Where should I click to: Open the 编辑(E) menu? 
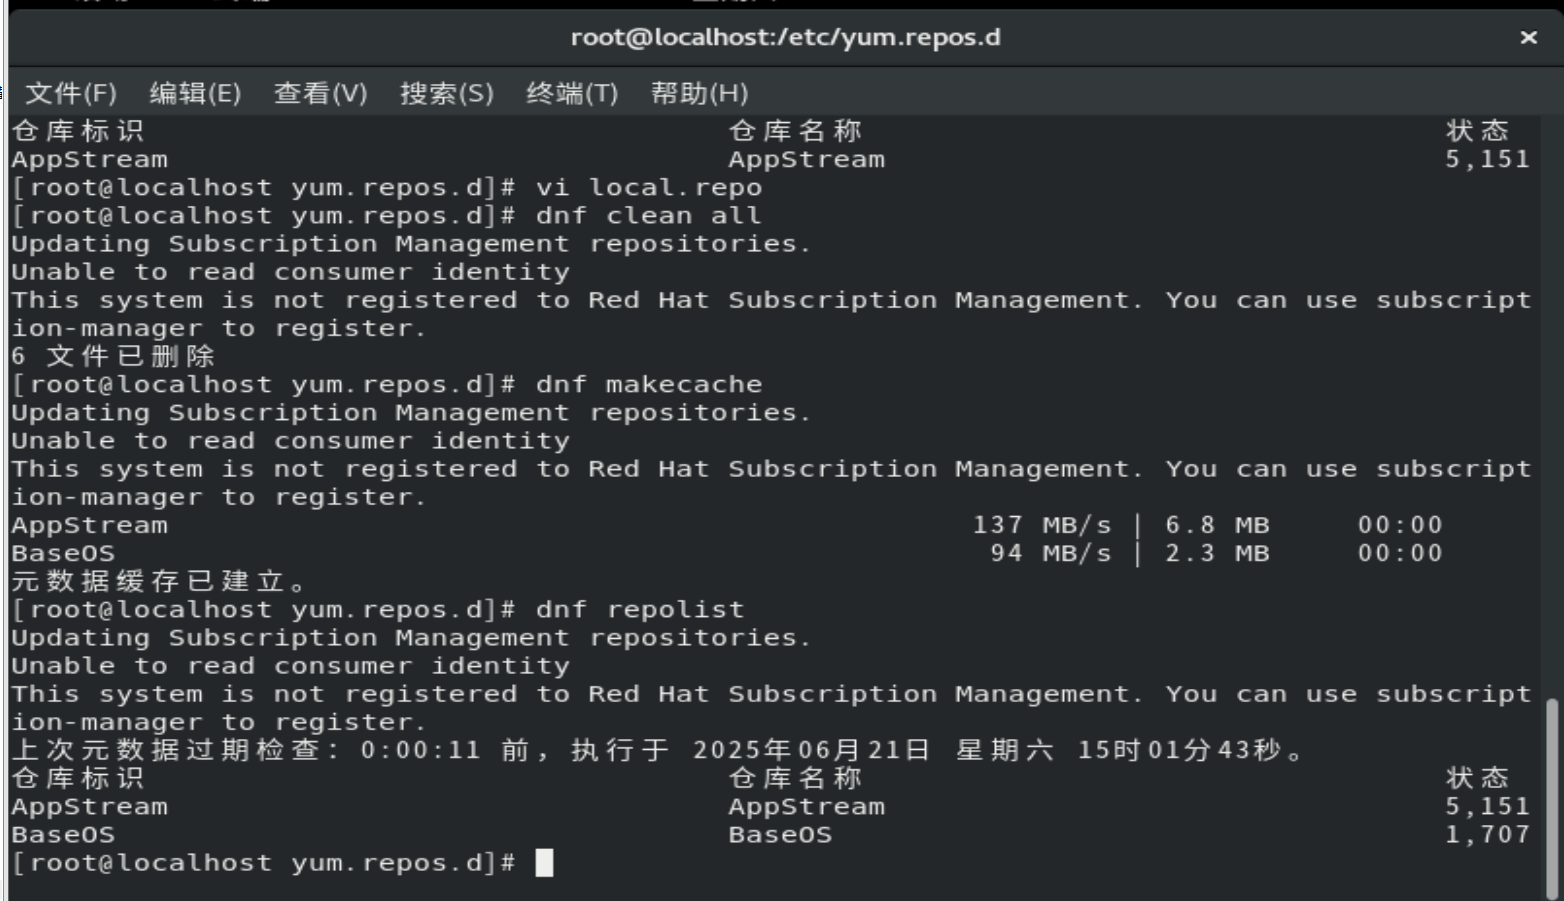point(195,93)
